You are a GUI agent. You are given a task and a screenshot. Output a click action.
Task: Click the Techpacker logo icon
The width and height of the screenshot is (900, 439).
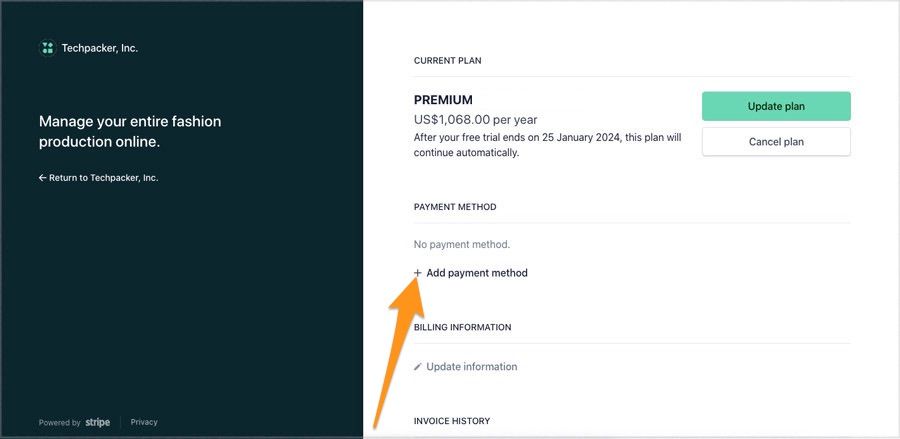pos(48,48)
